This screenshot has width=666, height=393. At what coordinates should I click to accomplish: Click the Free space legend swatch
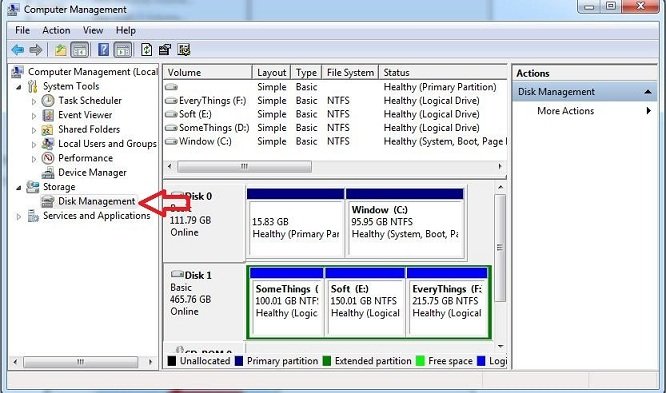point(420,361)
